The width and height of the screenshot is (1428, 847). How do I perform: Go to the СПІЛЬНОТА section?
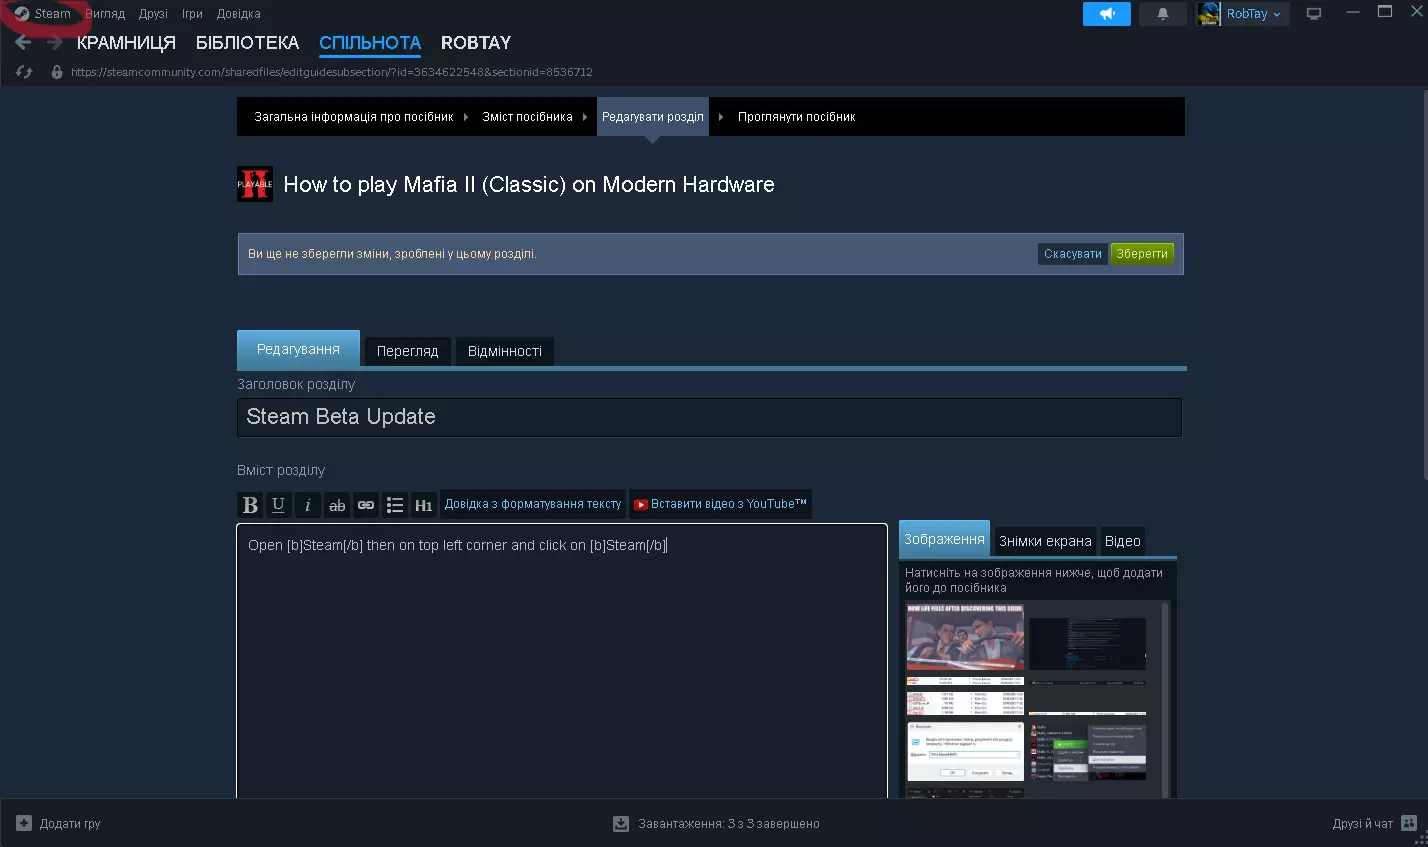(x=370, y=43)
